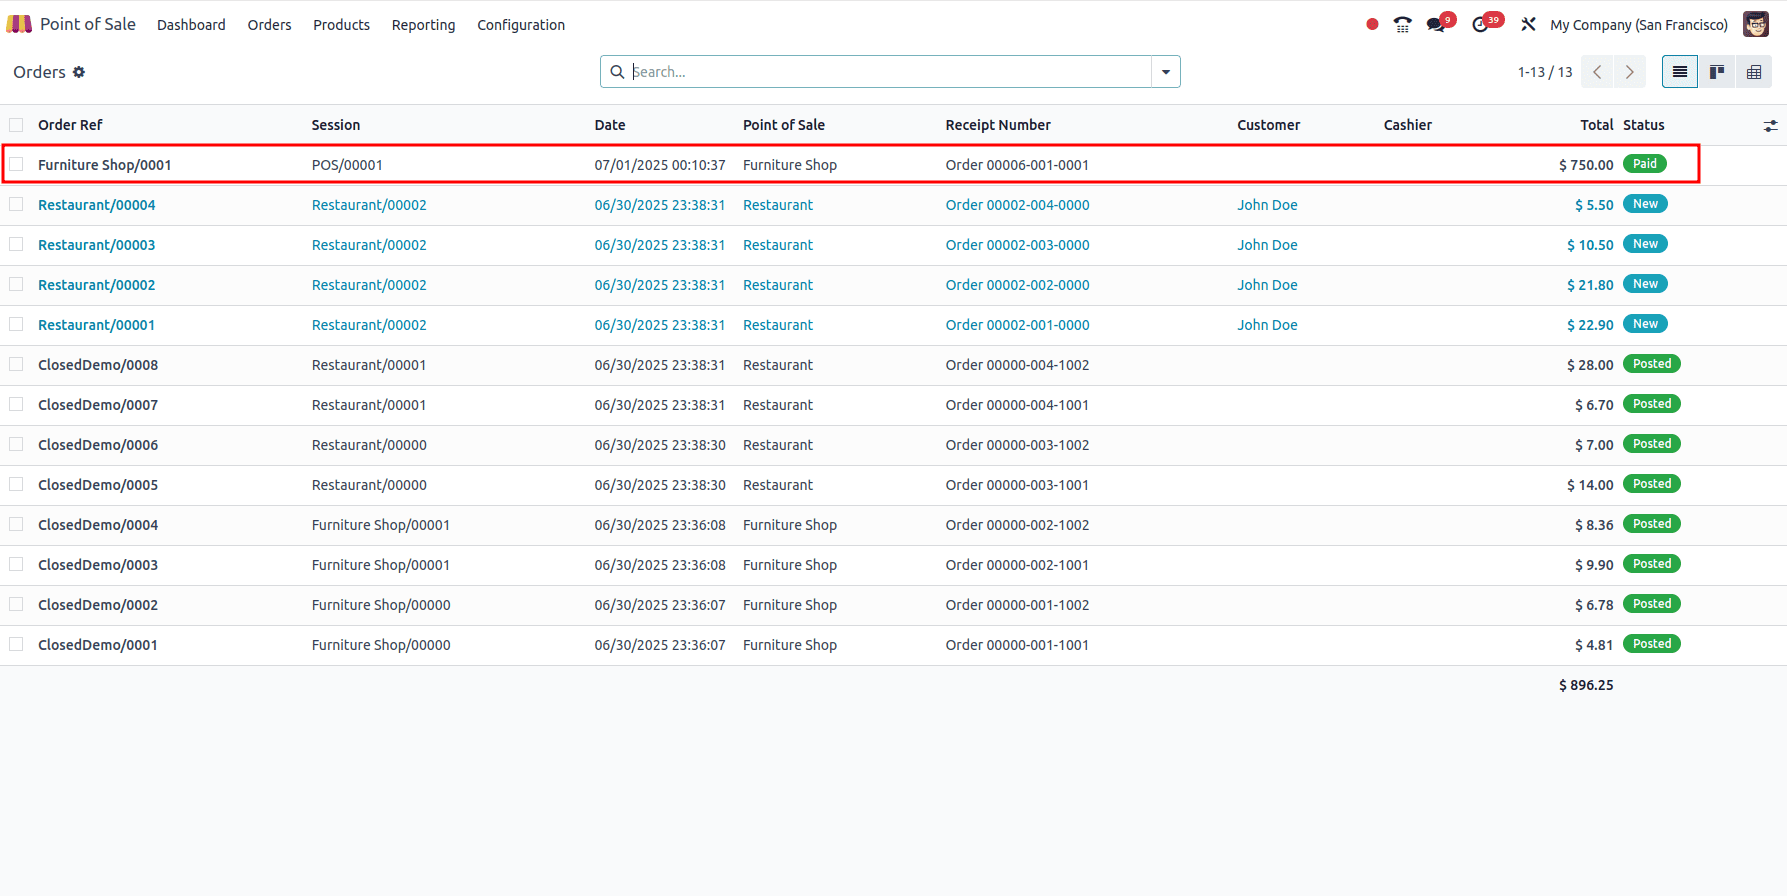Viewport: 1787px width, 896px height.
Task: Open order ClosedDemo/0004
Action: (98, 525)
